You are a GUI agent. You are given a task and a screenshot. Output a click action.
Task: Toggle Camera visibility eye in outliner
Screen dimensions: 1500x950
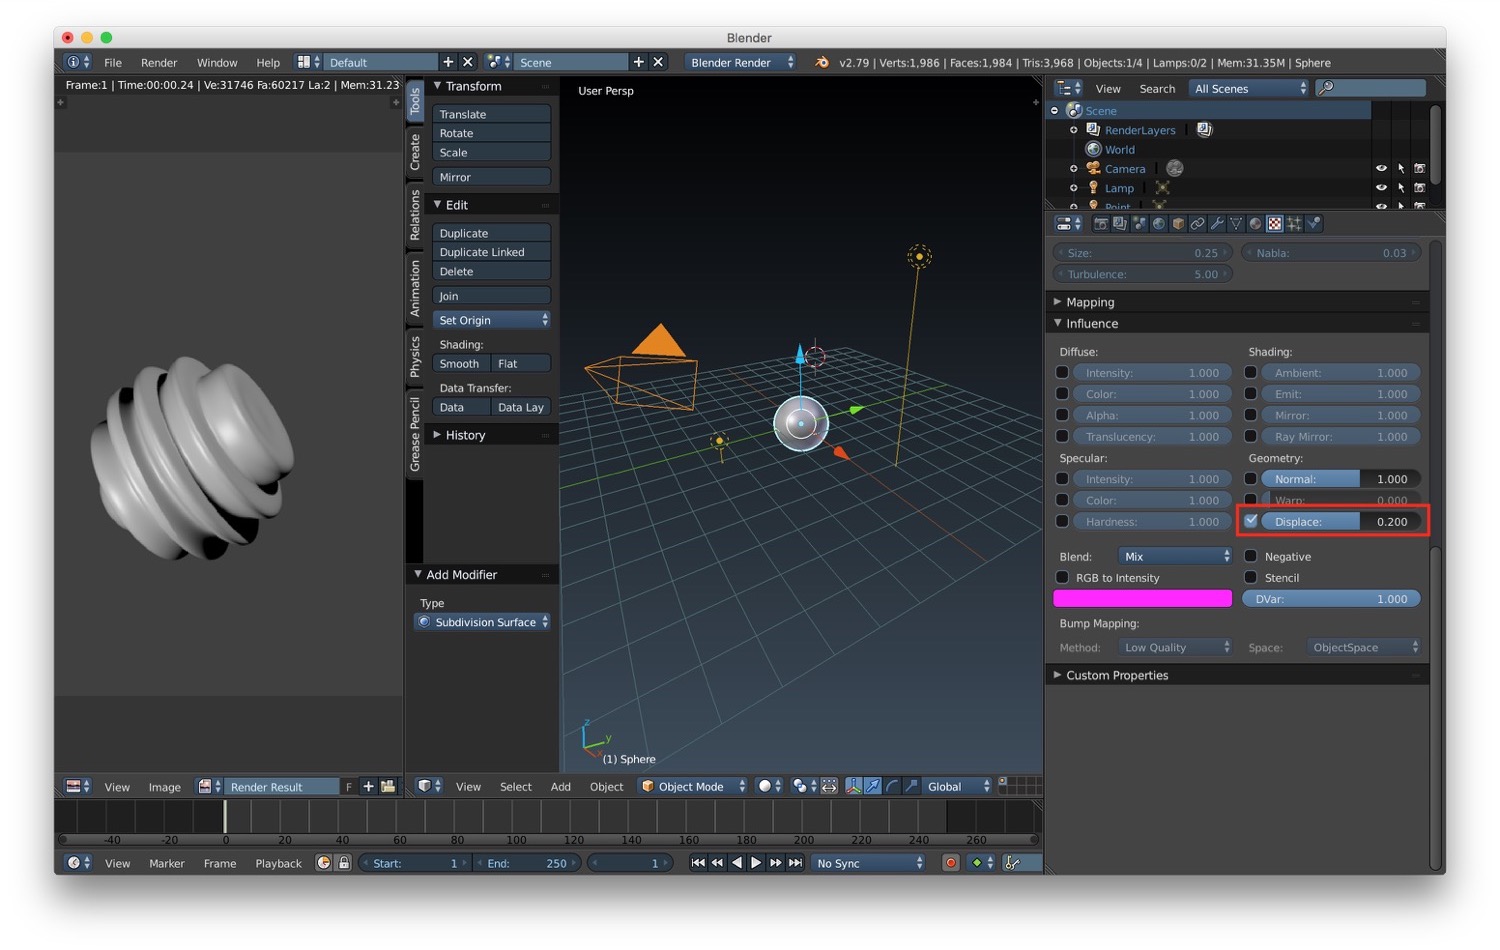tap(1381, 168)
